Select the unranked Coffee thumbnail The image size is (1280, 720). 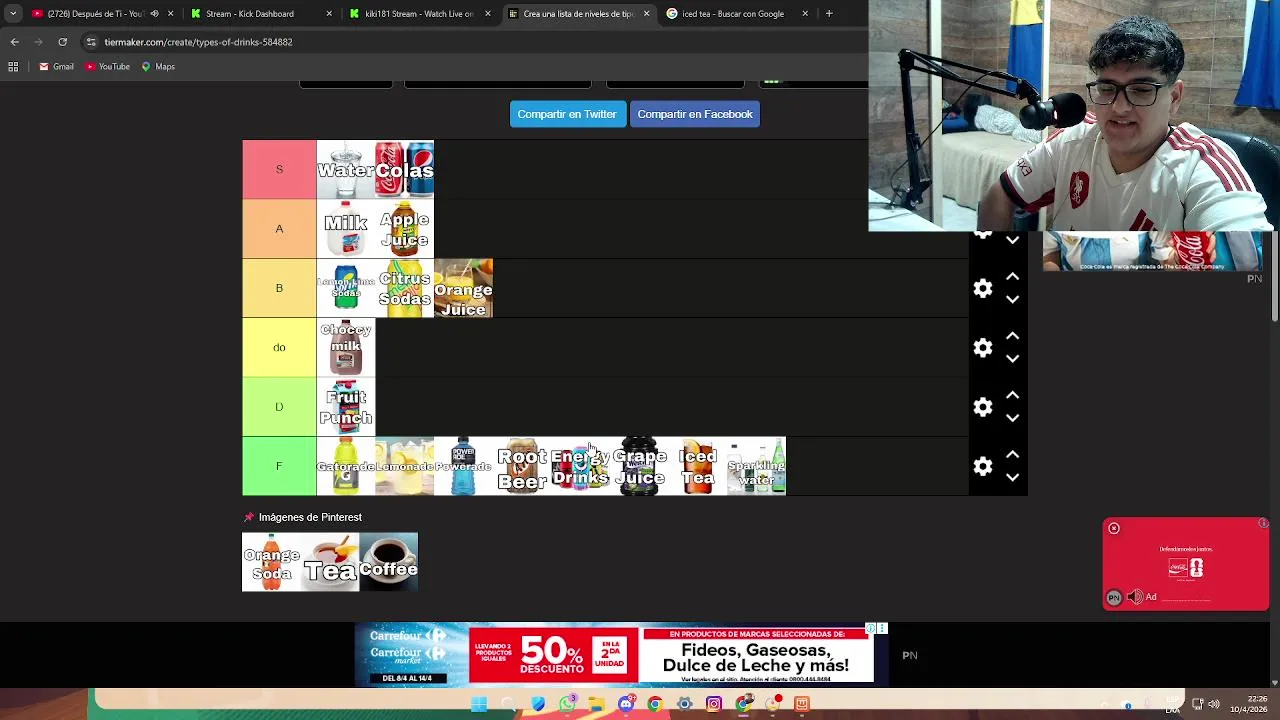click(x=389, y=562)
